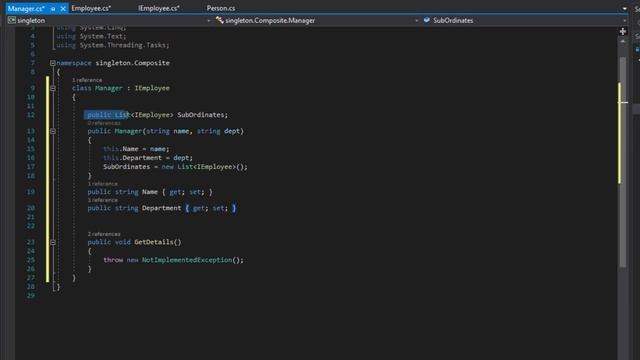The image size is (640, 360).
Task: Collapse the GetDetails method block
Action: 53,242
